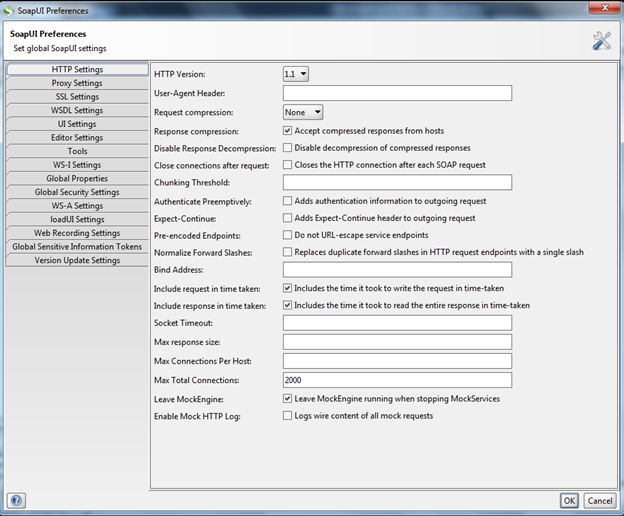
Task: Expand the Request compression dropdown
Action: click(303, 112)
